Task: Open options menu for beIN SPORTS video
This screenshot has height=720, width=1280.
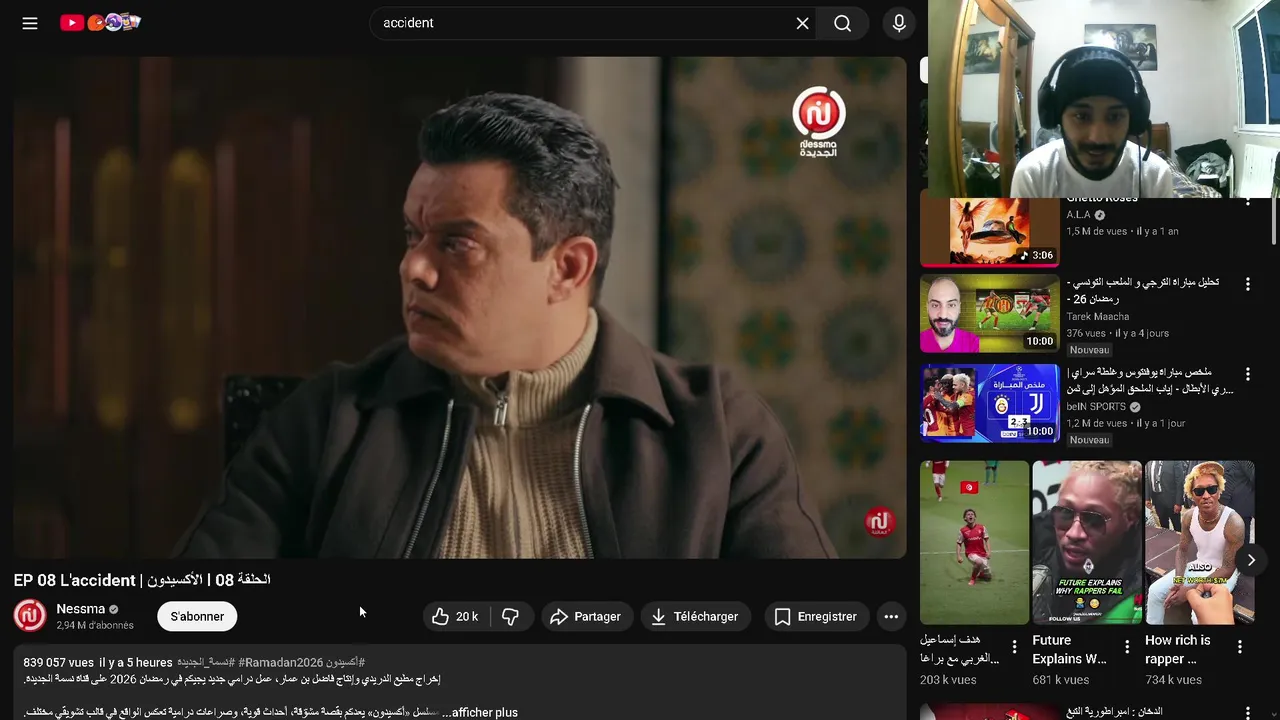Action: 1247,374
